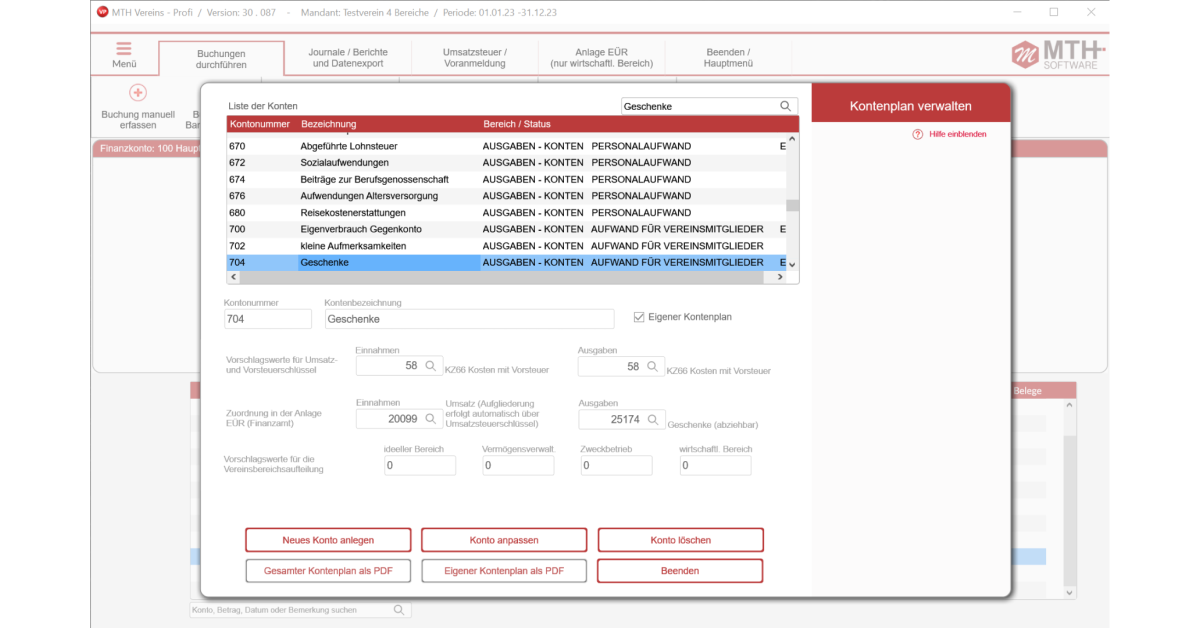Select row 672 Sozialaufwendungen

point(506,162)
